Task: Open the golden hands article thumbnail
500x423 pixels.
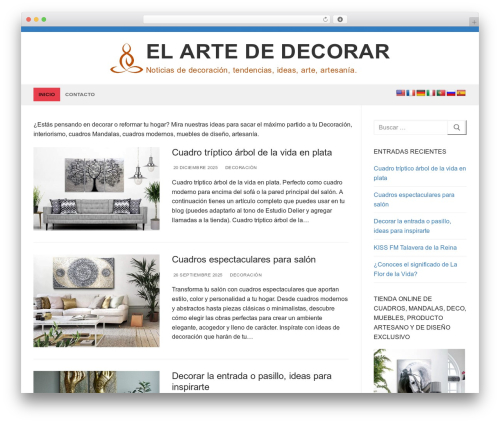Action: [96, 382]
